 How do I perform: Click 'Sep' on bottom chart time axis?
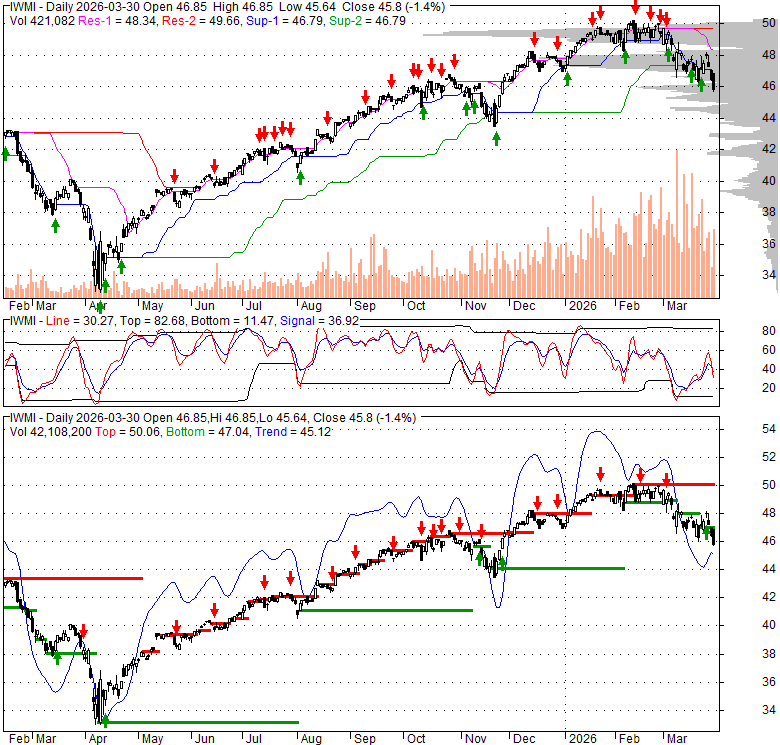tap(365, 739)
